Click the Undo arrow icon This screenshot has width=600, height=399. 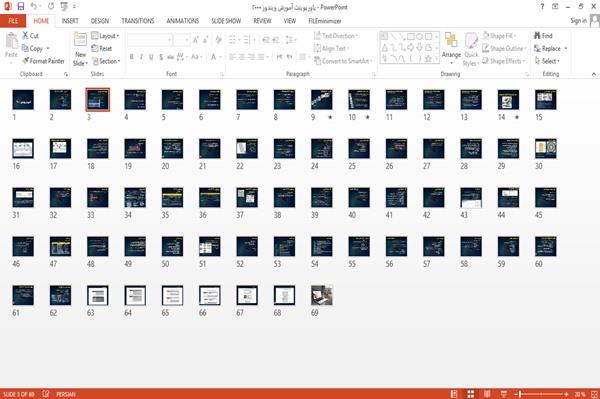pyautogui.click(x=34, y=6)
